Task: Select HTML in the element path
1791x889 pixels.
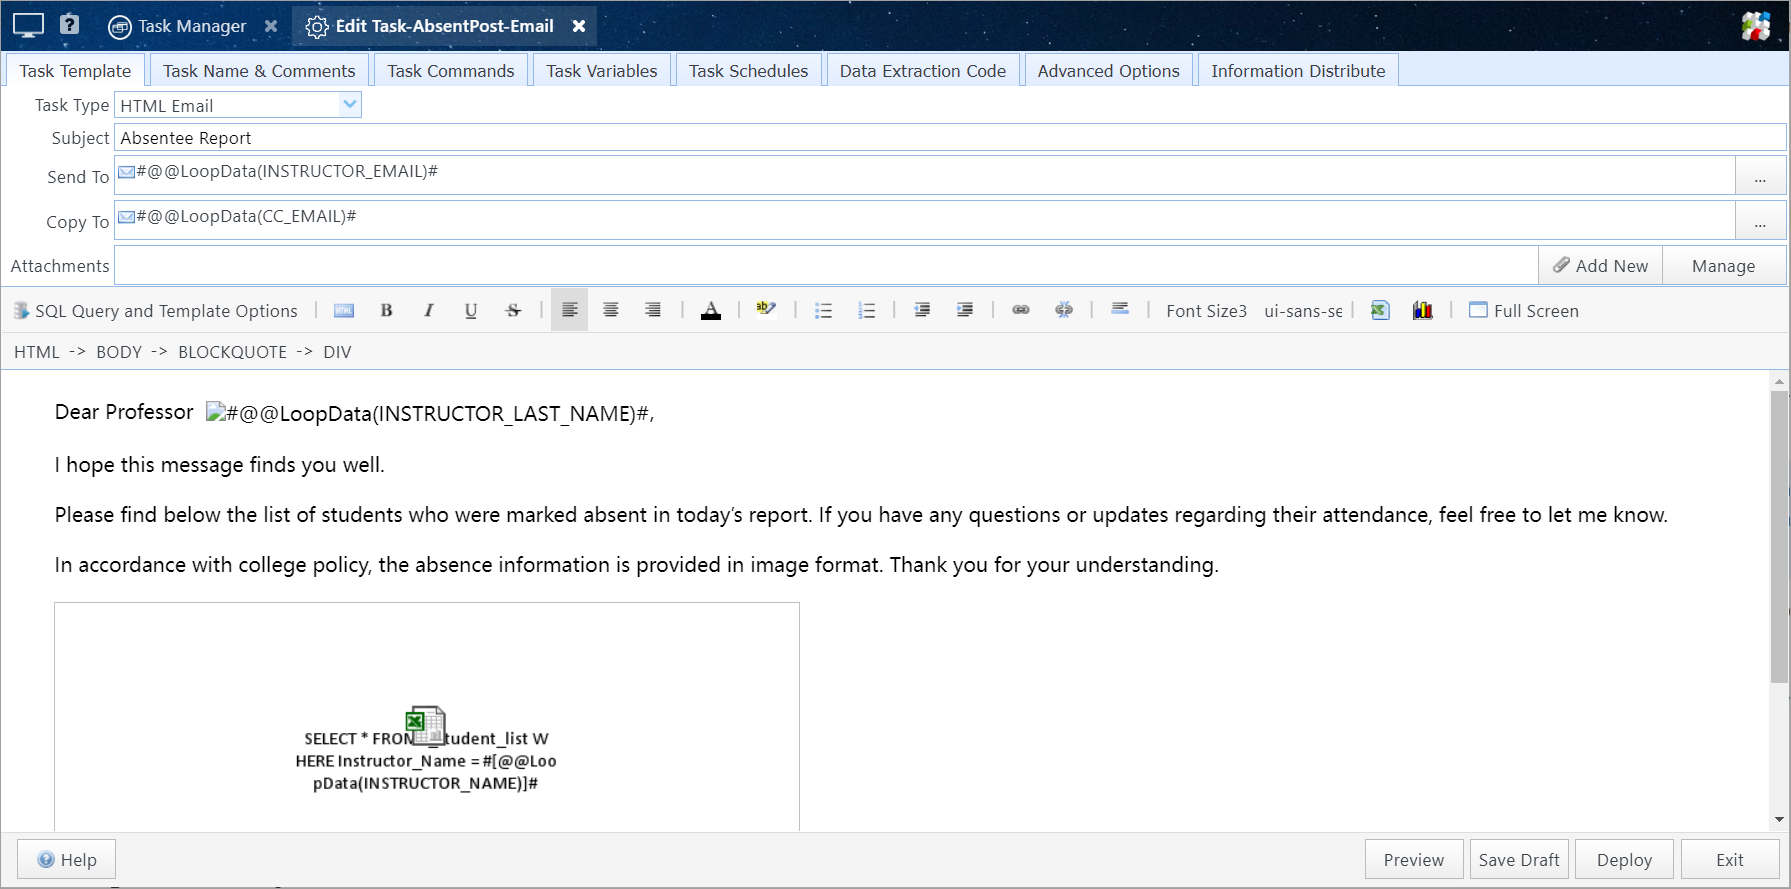Action: click(37, 352)
